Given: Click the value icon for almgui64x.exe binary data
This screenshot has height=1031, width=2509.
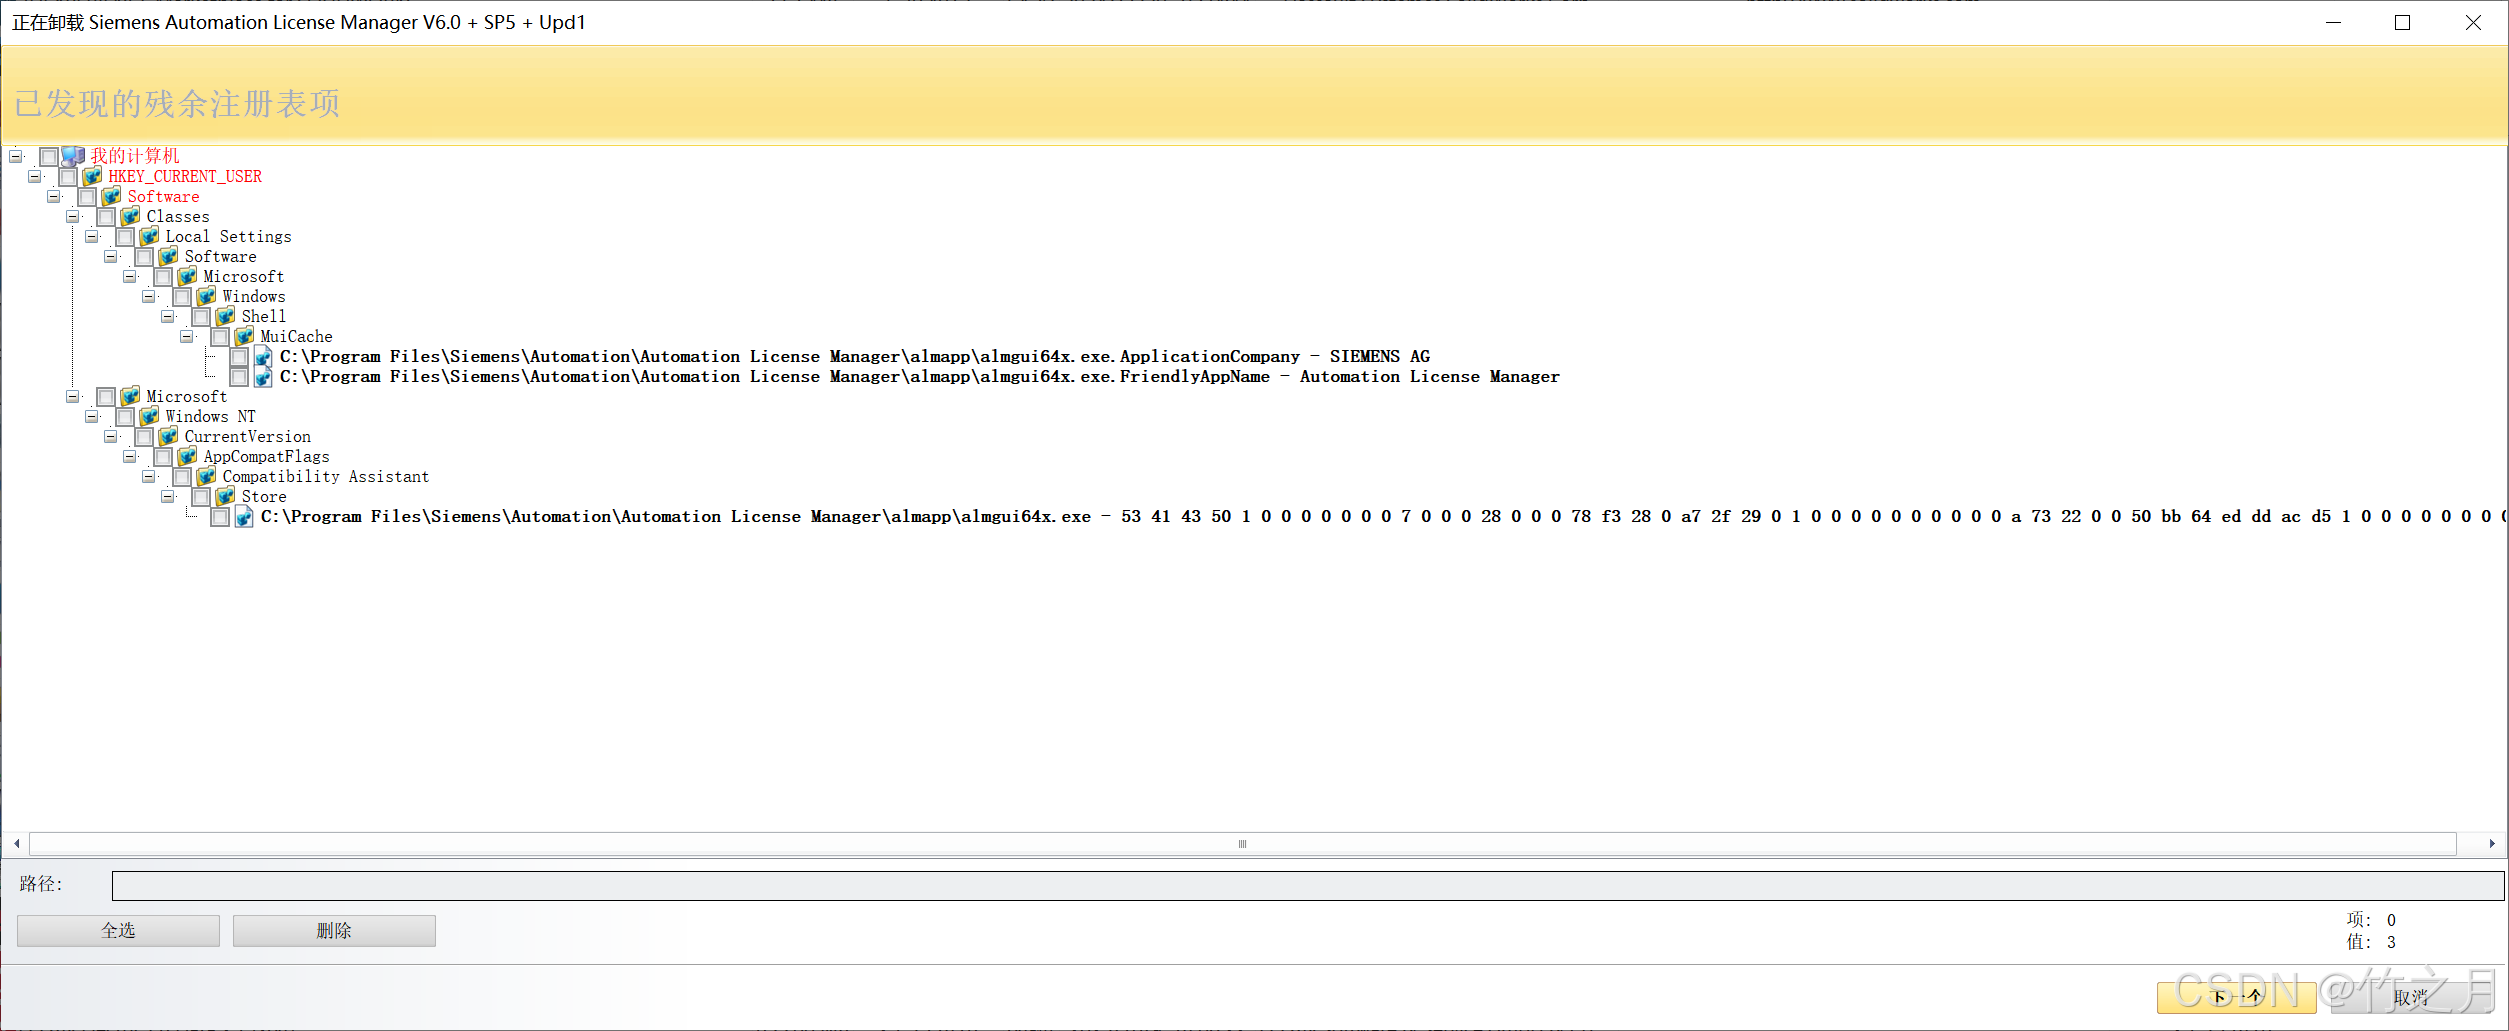Looking at the screenshot, I should tap(244, 516).
